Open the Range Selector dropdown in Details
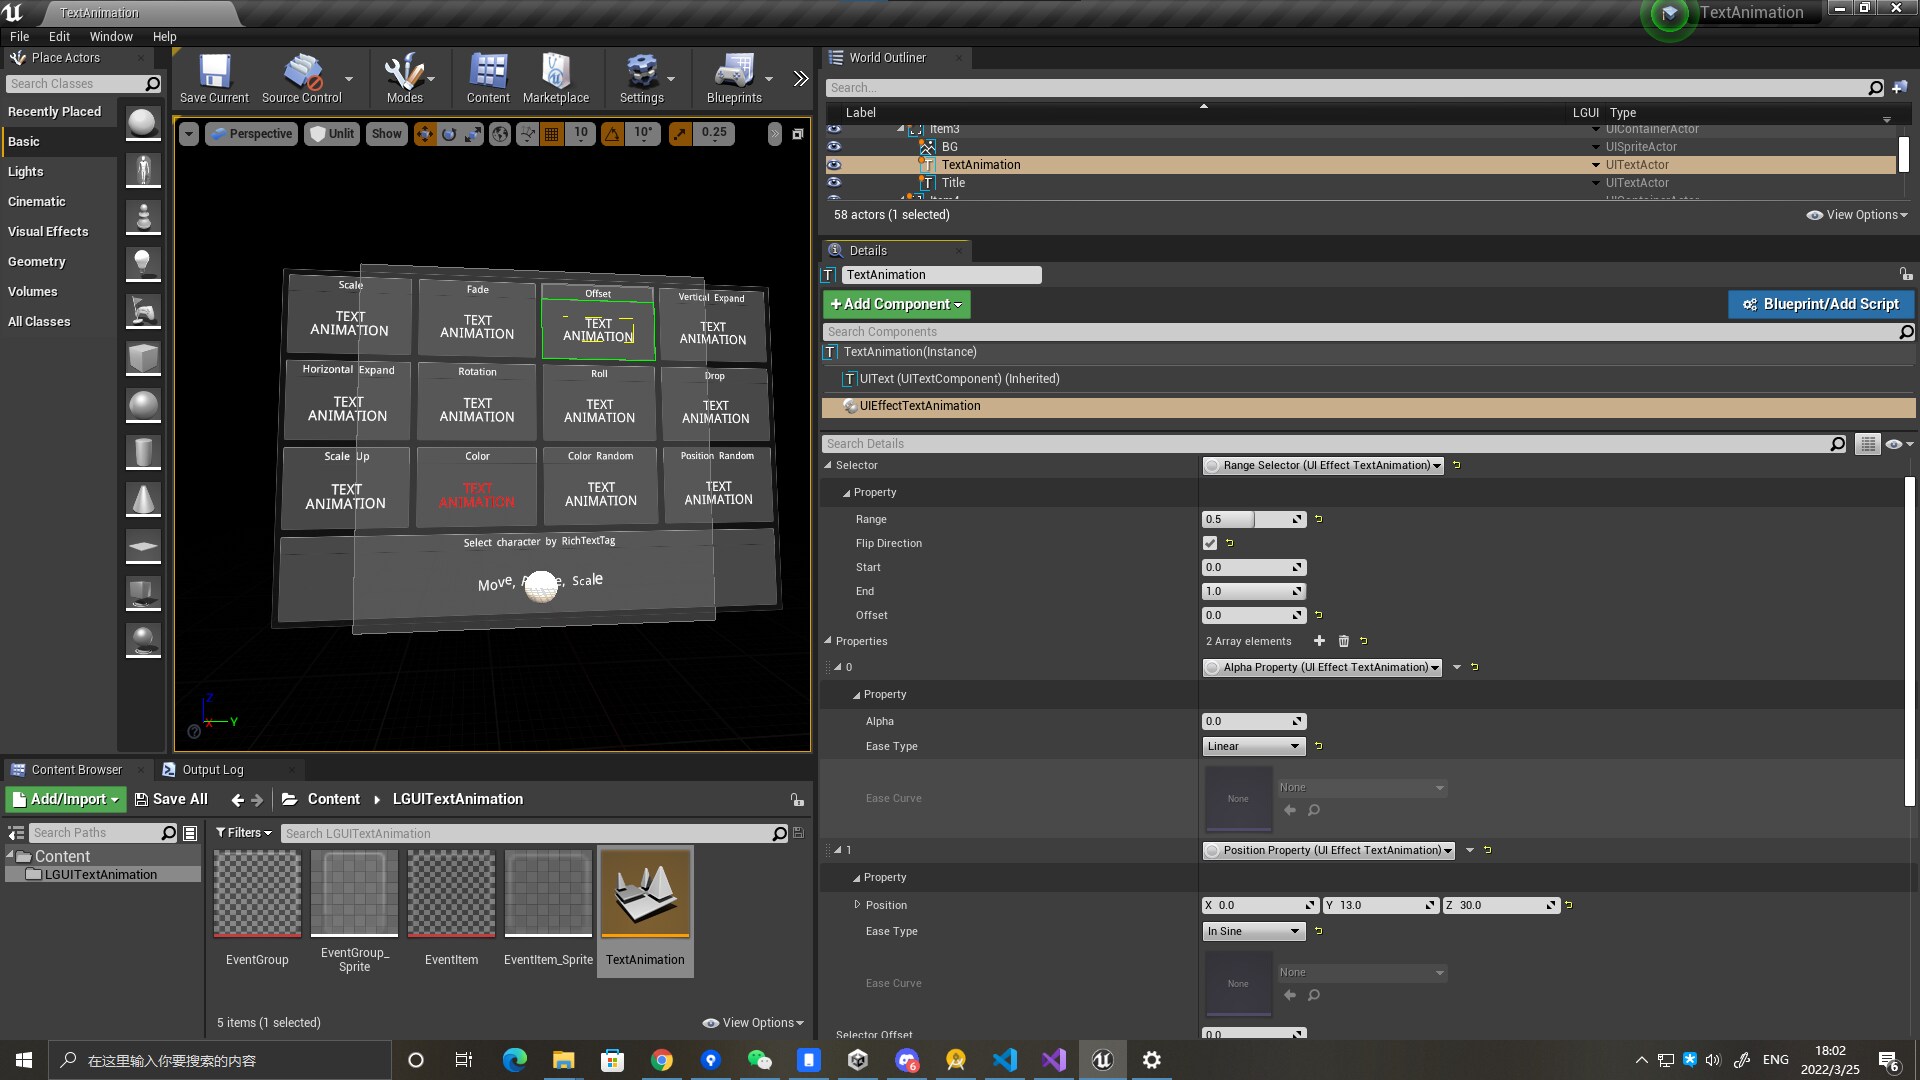Screen dimensions: 1920x1080 tap(1322, 465)
